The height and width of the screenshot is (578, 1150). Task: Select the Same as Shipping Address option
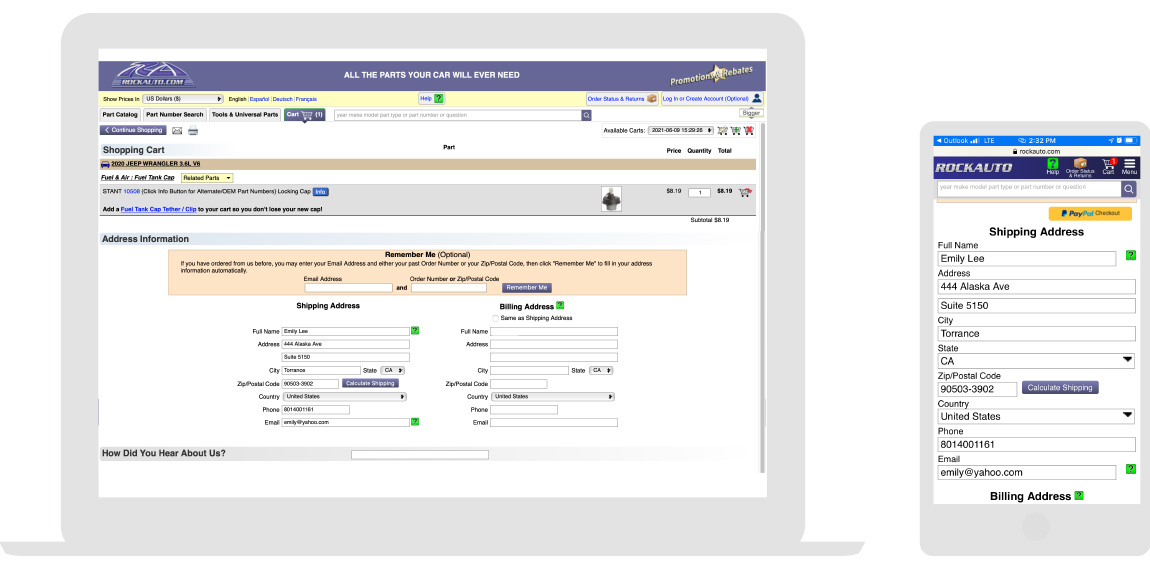click(x=496, y=318)
